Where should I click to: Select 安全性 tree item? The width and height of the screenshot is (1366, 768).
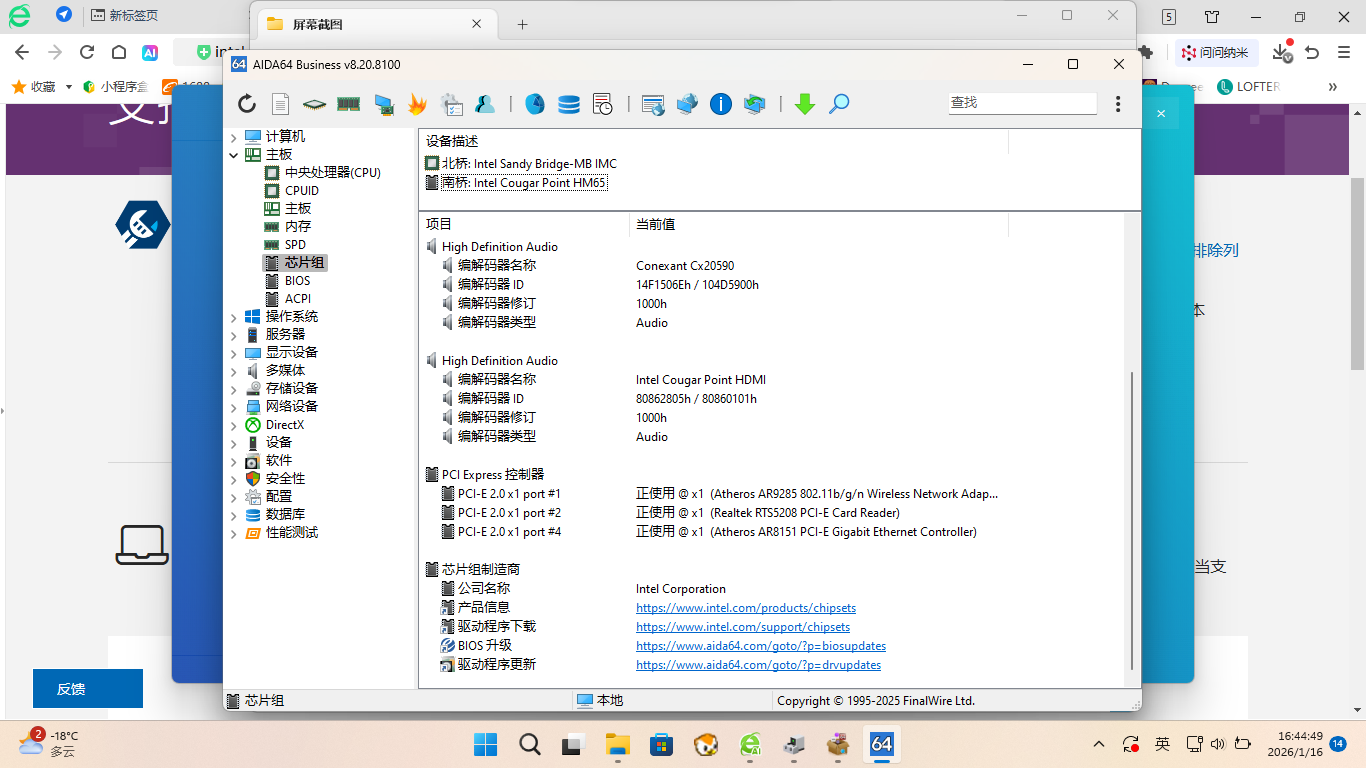tap(285, 478)
